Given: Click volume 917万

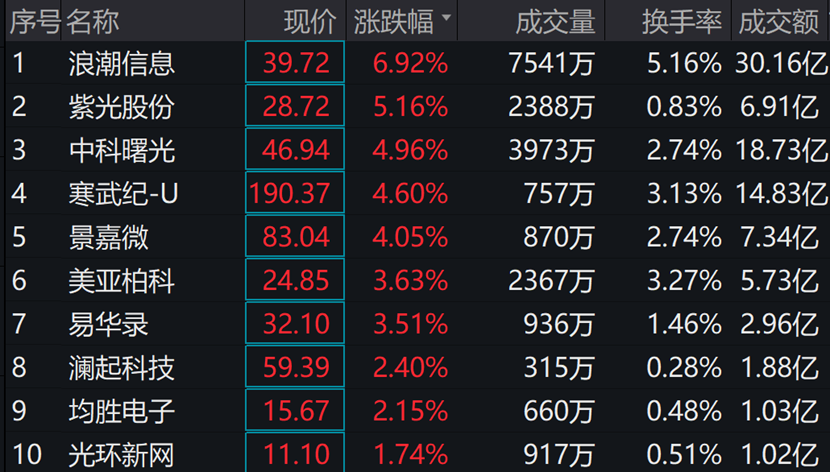Looking at the screenshot, I should click(559, 454).
